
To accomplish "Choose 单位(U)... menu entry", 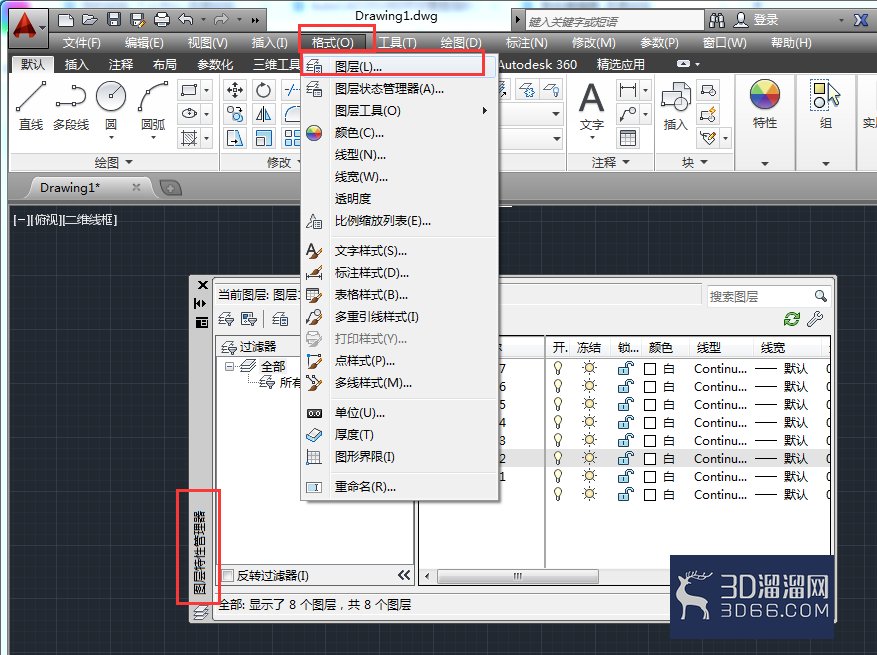I will point(399,413).
